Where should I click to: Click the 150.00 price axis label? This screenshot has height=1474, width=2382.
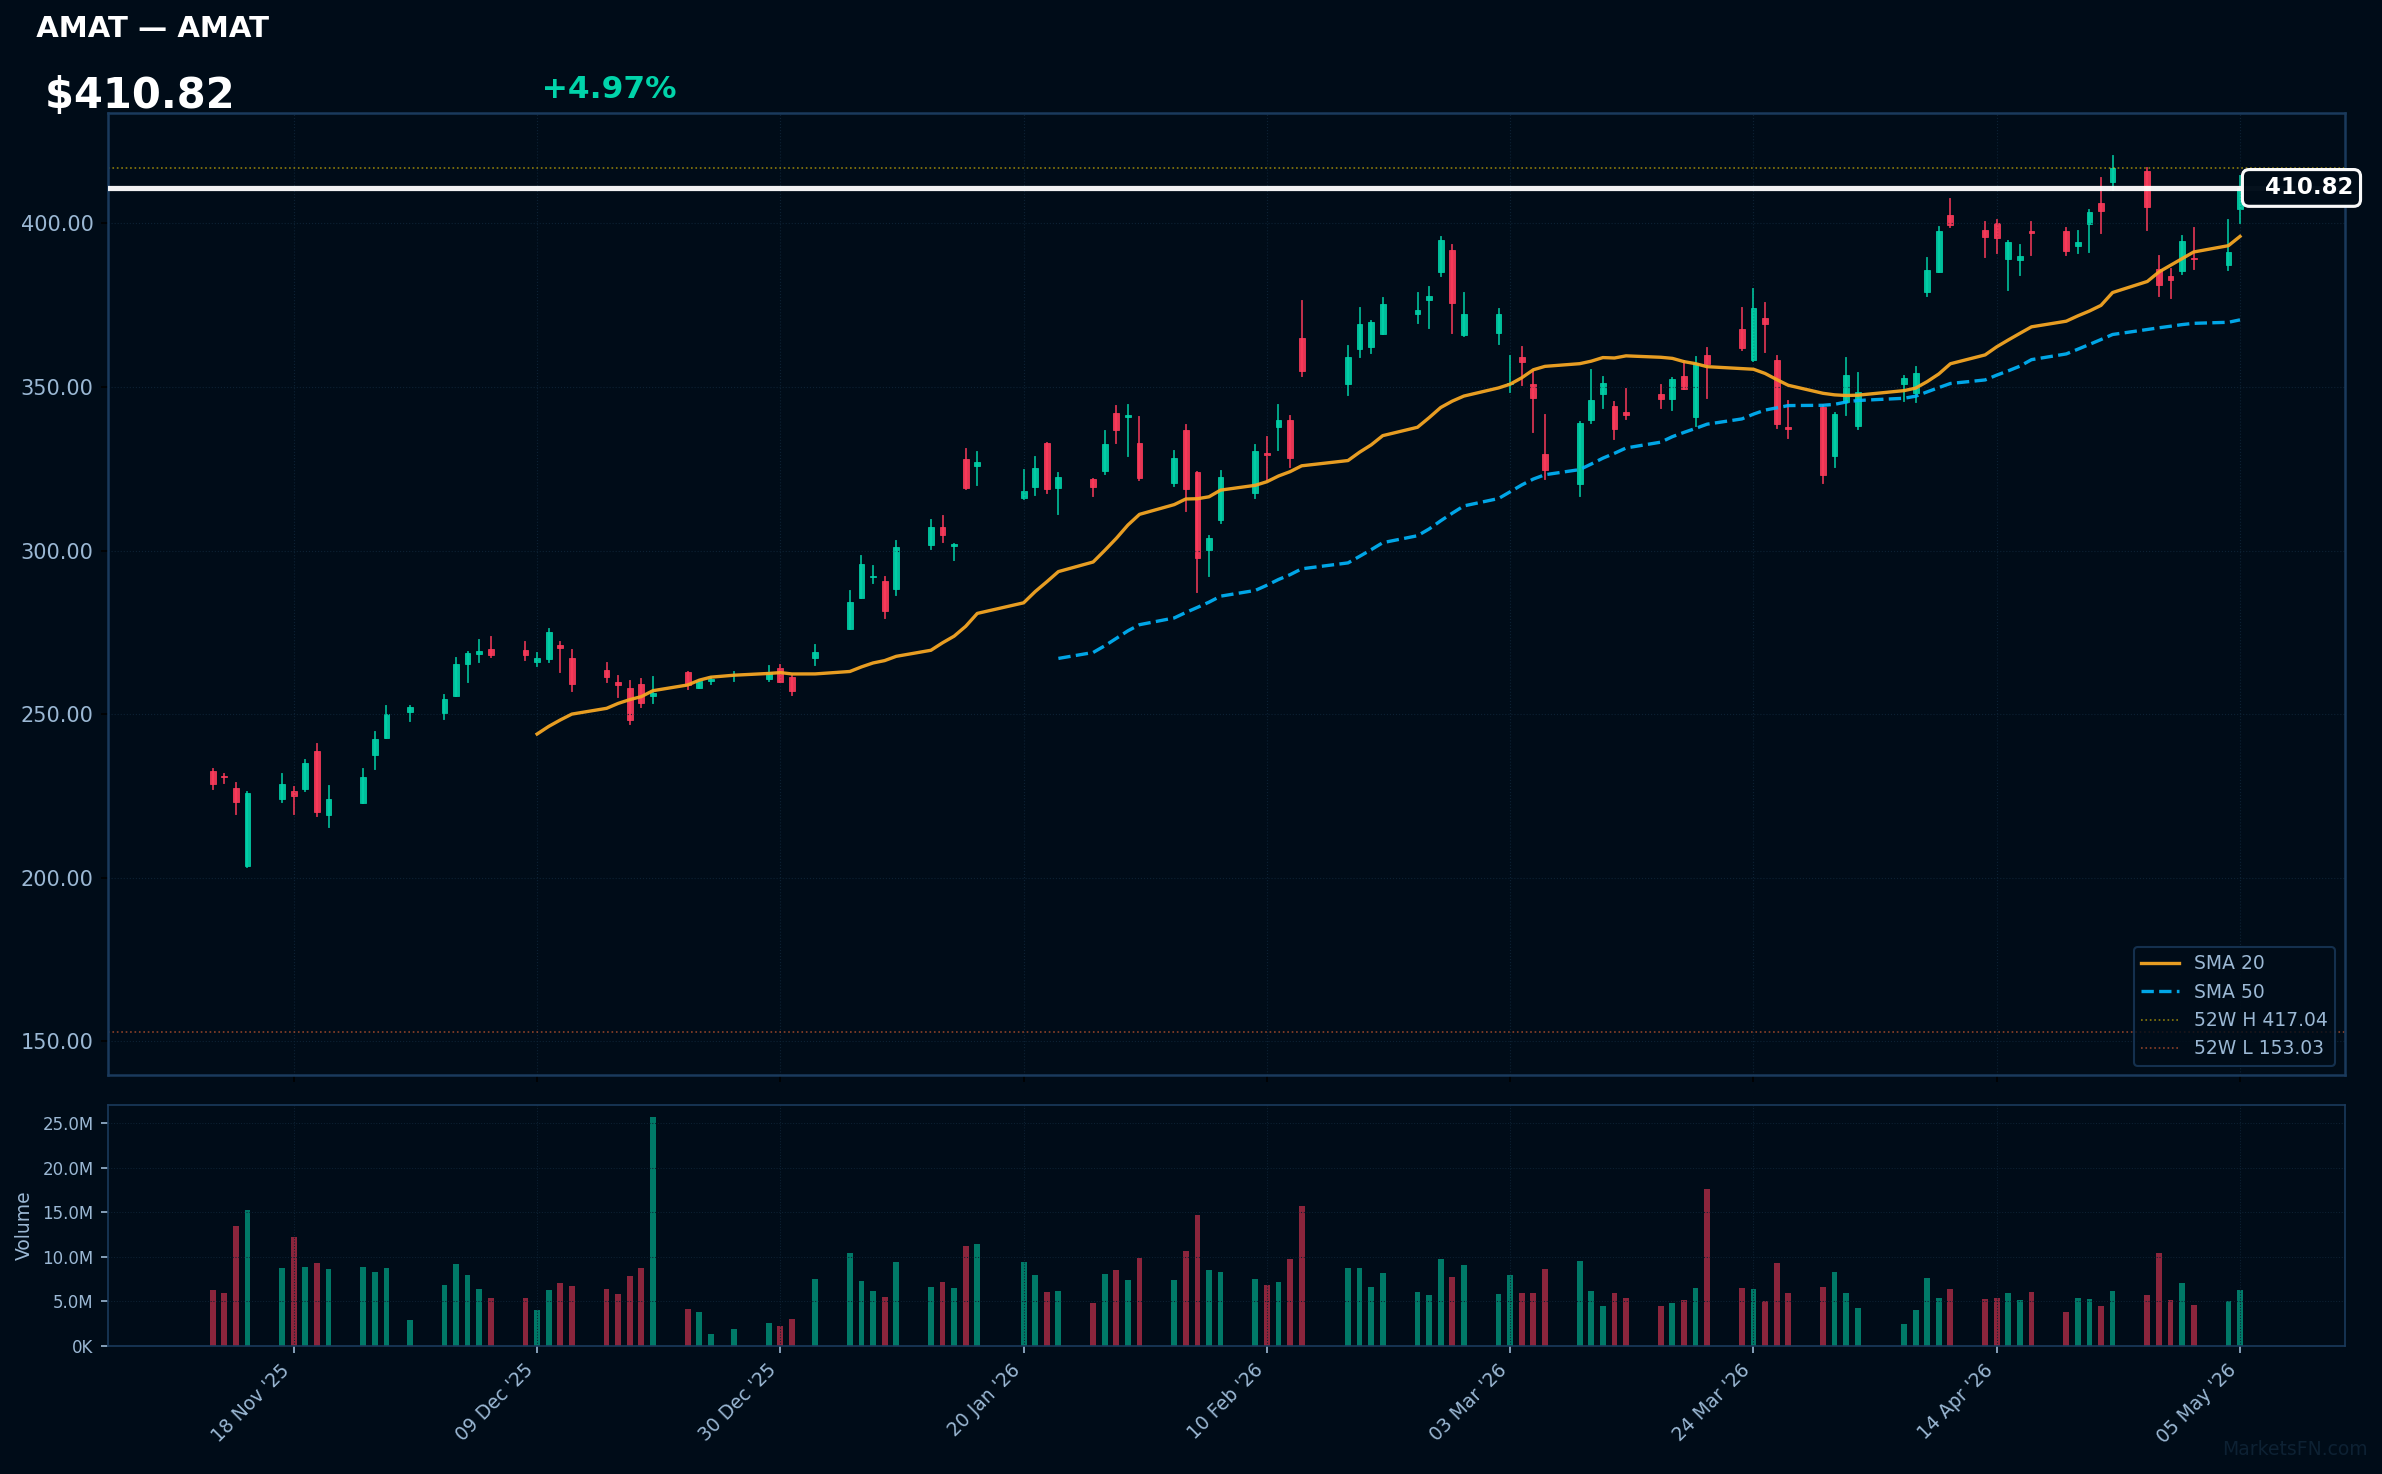point(57,1042)
